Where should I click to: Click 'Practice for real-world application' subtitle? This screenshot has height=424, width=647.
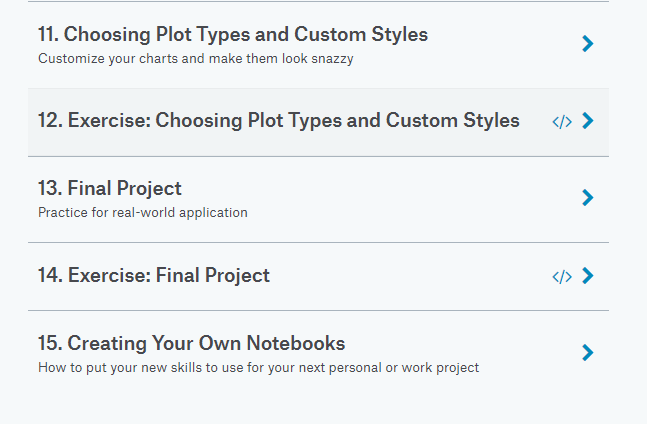142,212
